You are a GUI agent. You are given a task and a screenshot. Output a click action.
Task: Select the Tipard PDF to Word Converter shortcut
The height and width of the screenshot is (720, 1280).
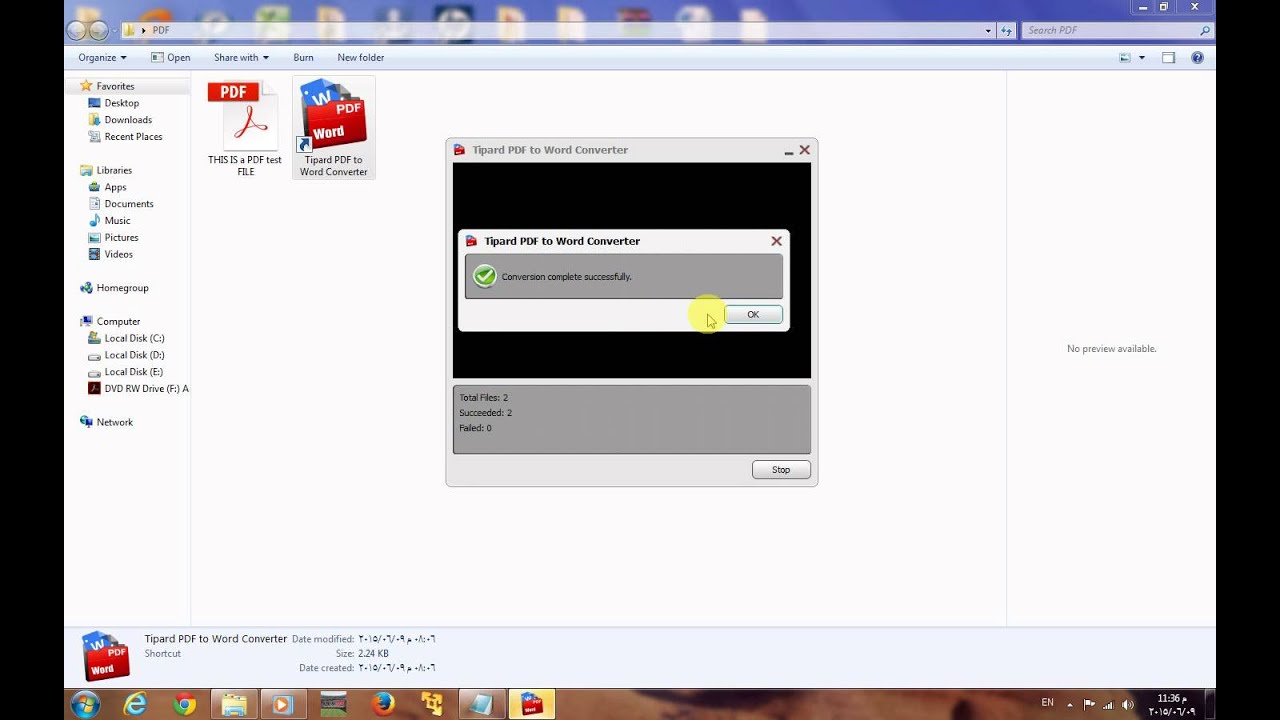(334, 128)
